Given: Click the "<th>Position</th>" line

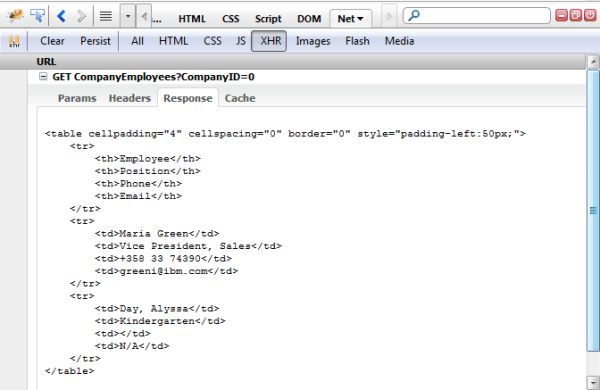Looking at the screenshot, I should click(148, 171).
